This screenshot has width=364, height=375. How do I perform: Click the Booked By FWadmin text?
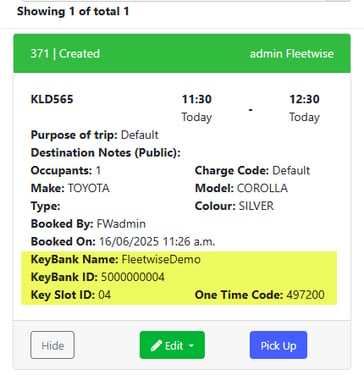click(x=121, y=223)
